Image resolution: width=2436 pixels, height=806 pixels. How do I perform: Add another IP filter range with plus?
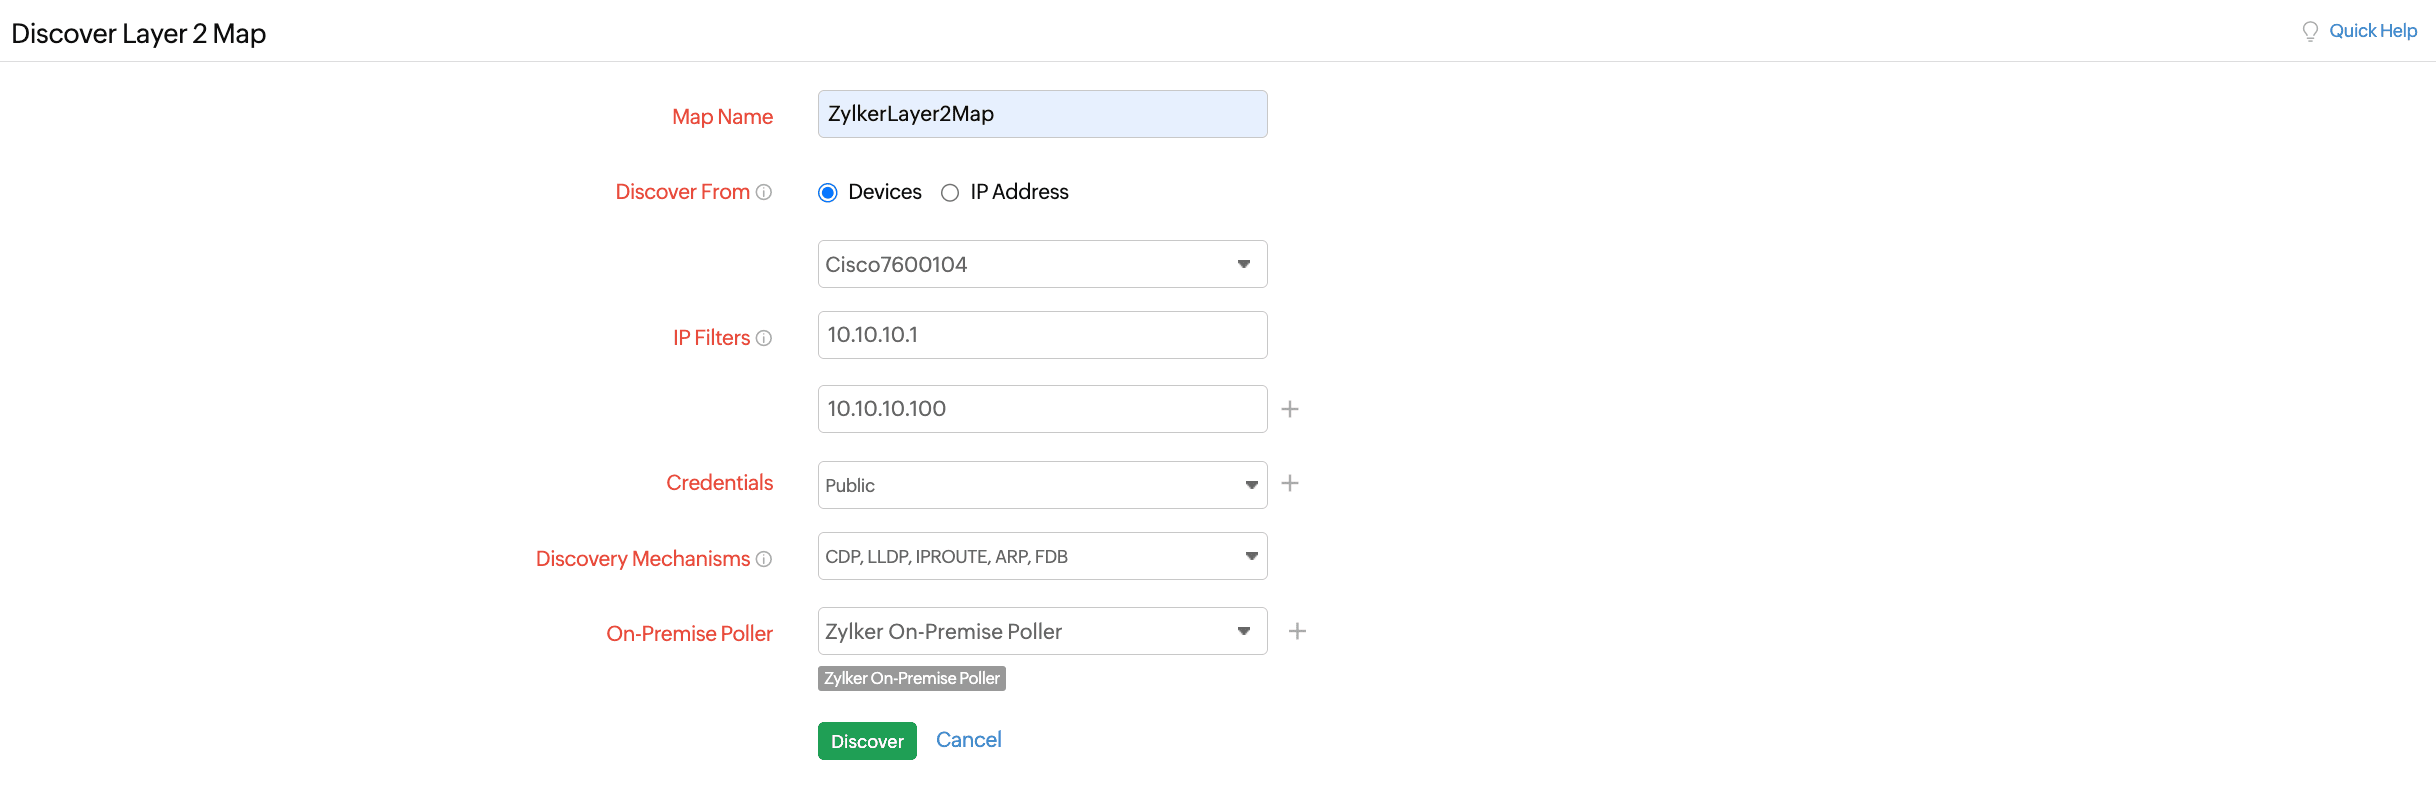pos(1290,409)
